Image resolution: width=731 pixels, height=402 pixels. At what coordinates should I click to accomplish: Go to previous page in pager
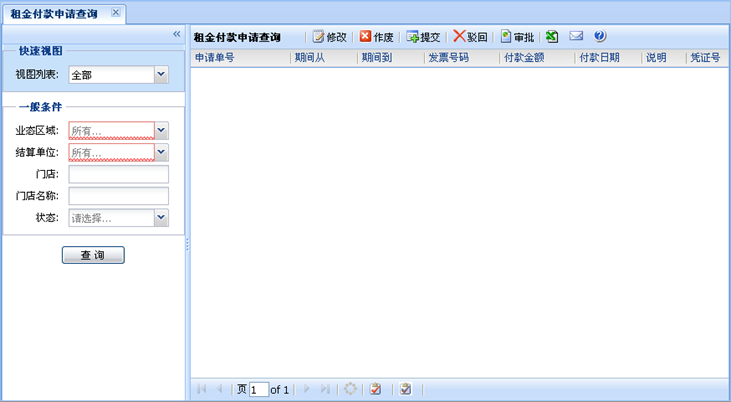click(220, 389)
